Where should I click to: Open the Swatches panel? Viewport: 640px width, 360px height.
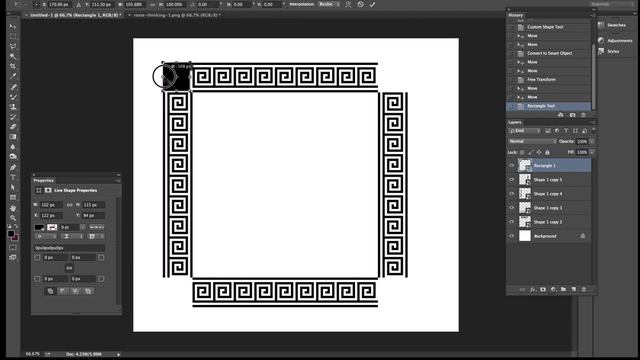[612, 25]
